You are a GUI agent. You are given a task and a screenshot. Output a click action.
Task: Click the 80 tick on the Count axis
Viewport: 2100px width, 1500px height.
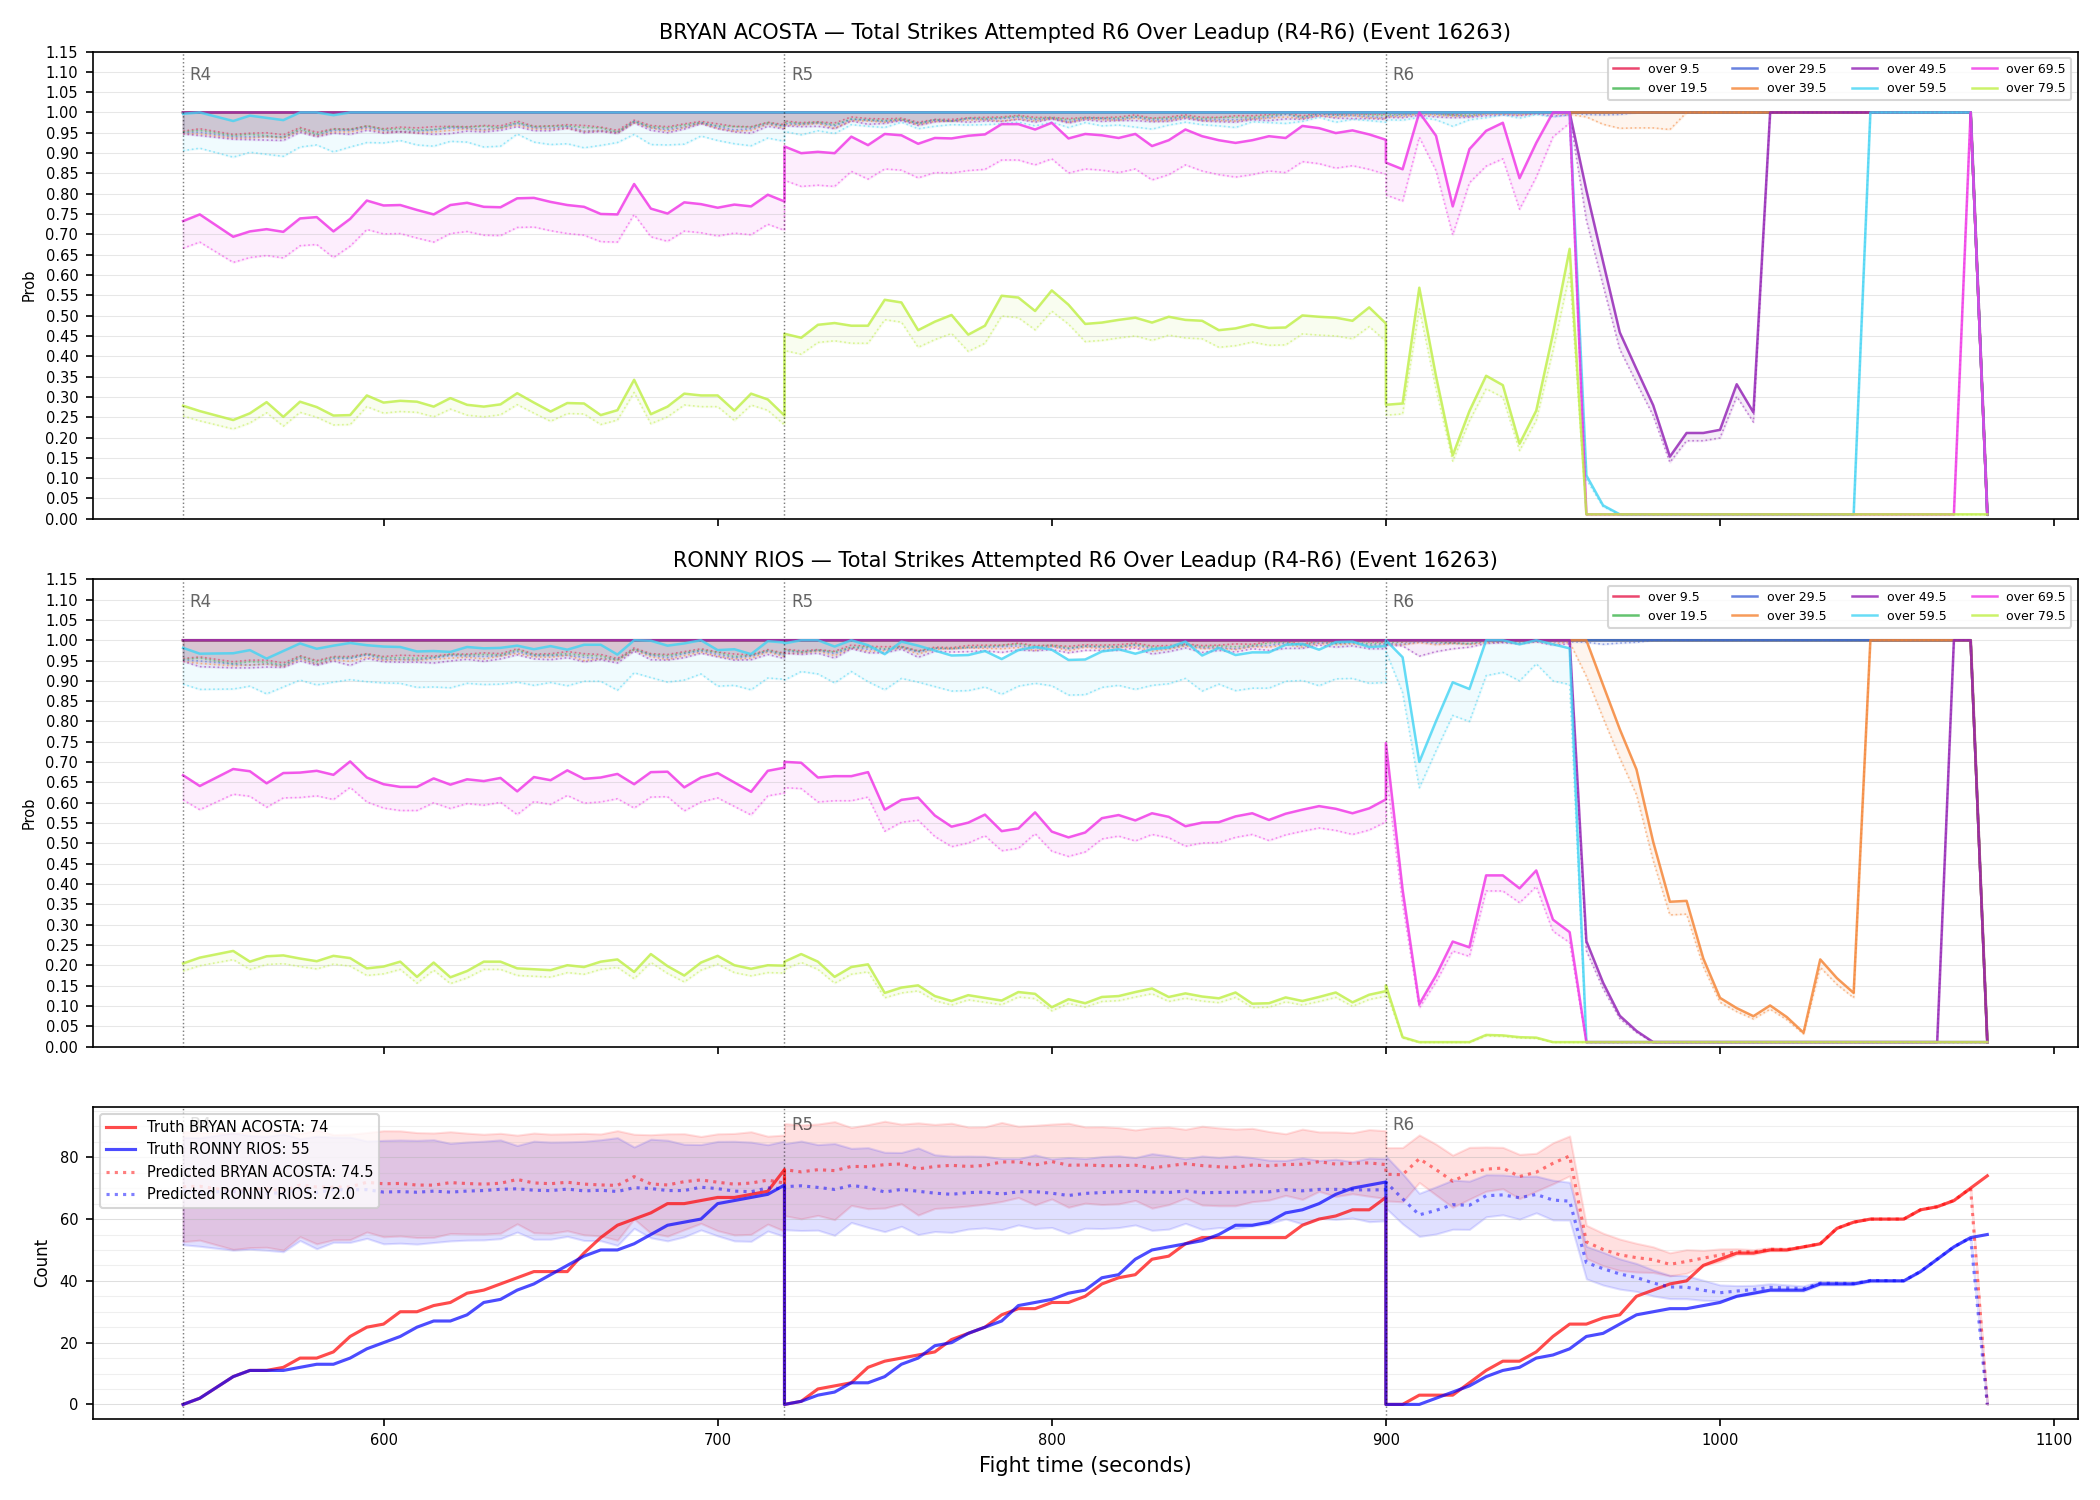pyautogui.click(x=68, y=1158)
